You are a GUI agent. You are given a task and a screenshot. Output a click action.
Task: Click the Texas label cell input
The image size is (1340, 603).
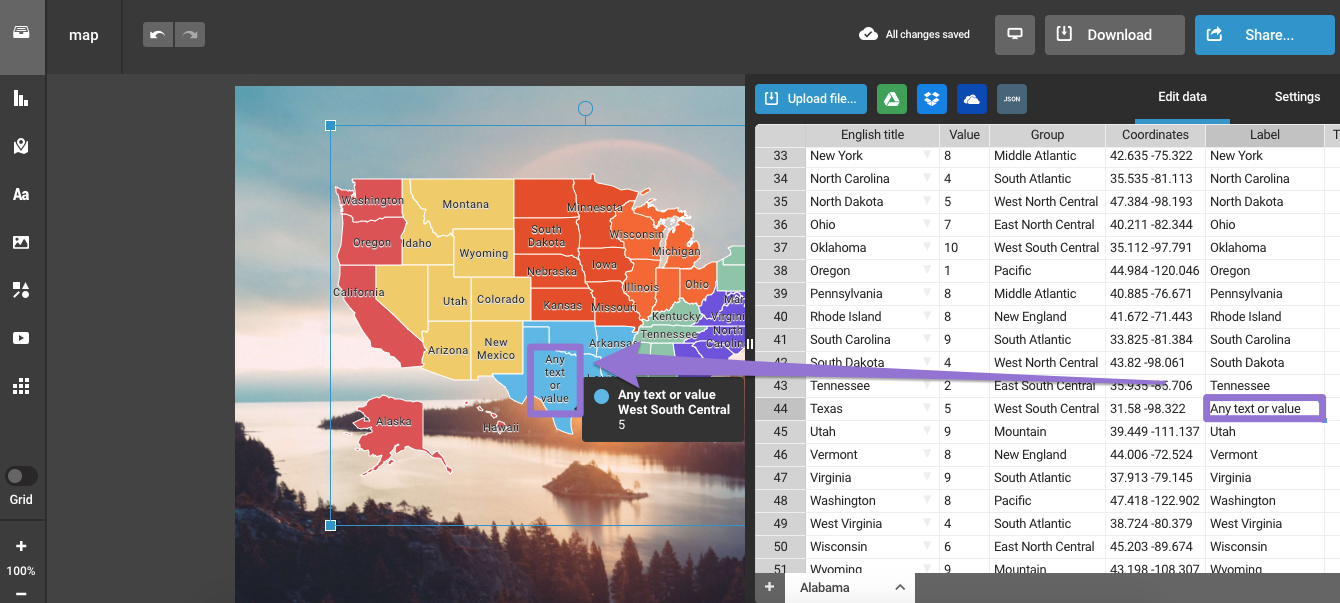(1263, 408)
